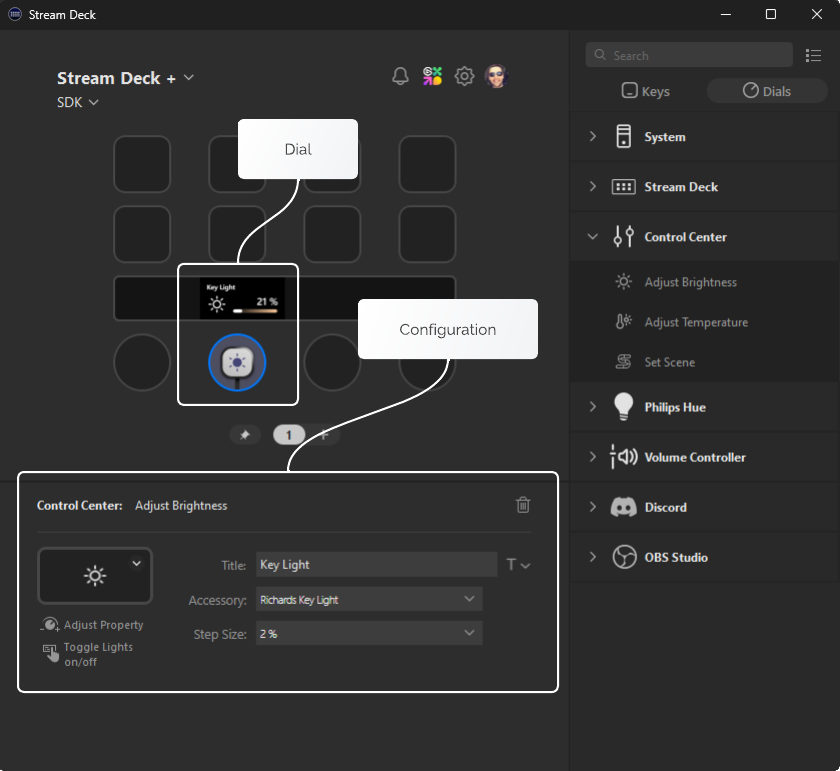Select profile page 1
The height and width of the screenshot is (771, 840).
(x=288, y=435)
